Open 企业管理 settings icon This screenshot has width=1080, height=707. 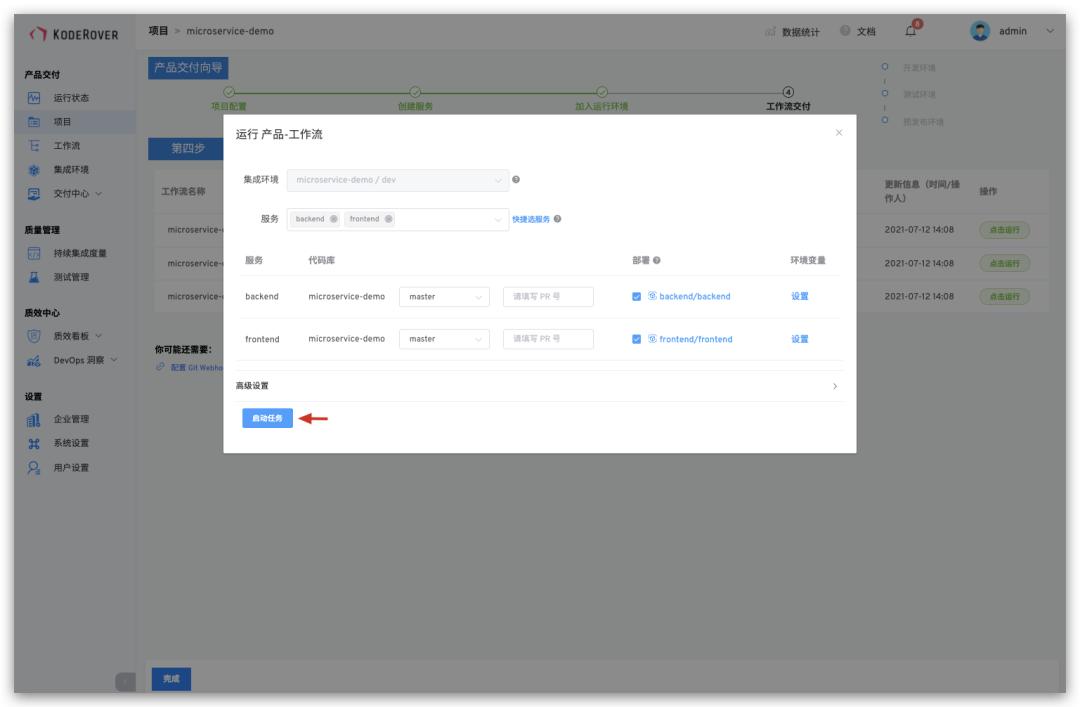34,419
